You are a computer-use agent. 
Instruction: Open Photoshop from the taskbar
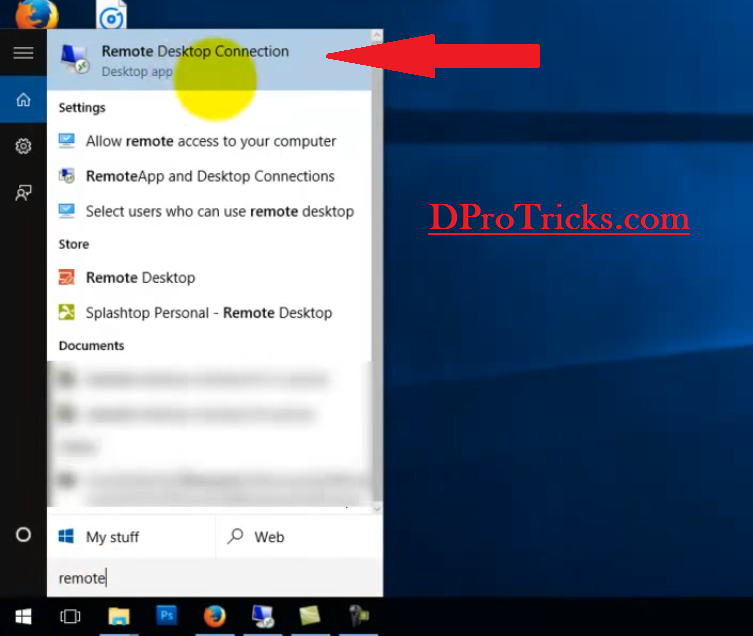click(x=167, y=615)
